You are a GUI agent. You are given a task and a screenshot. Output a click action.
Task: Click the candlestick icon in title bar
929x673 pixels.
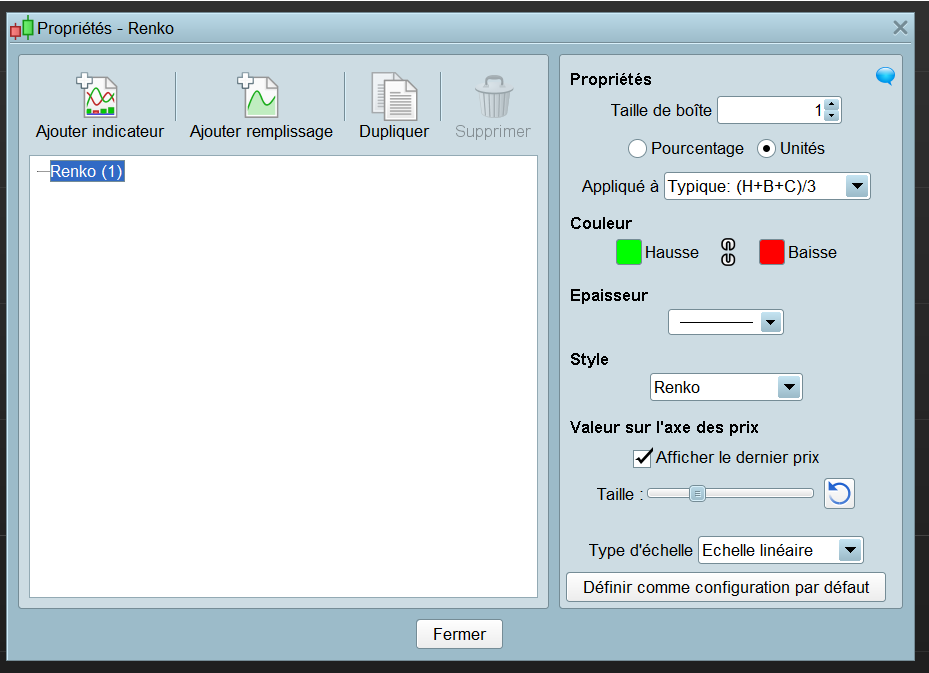(22, 28)
